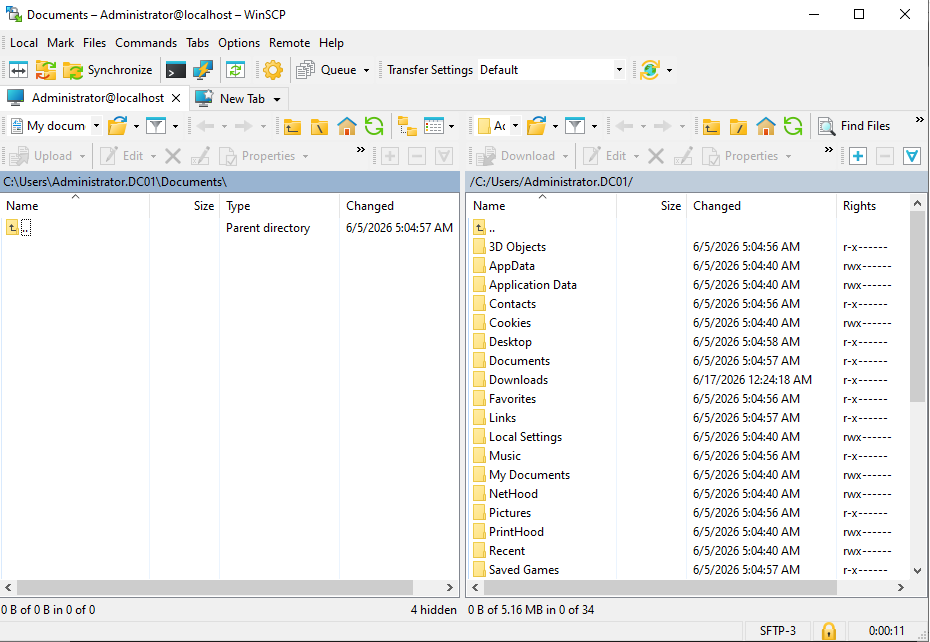The height and width of the screenshot is (642, 930).
Task: Sort local panel by Name column header
Action: [75, 205]
